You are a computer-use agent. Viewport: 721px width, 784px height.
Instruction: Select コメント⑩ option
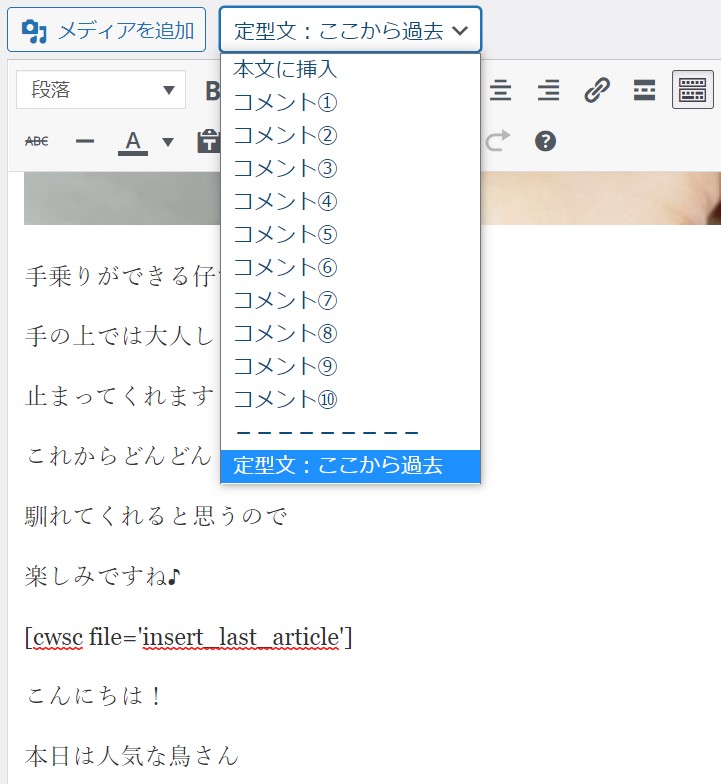pyautogui.click(x=285, y=399)
